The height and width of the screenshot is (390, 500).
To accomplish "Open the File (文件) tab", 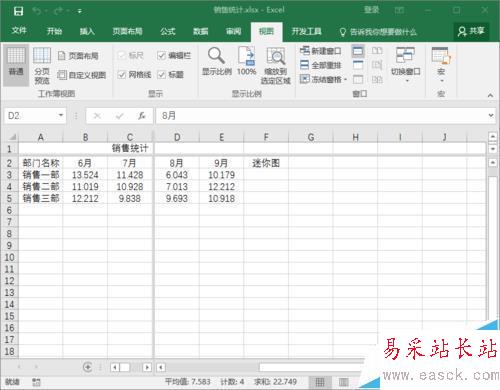I will point(19,31).
